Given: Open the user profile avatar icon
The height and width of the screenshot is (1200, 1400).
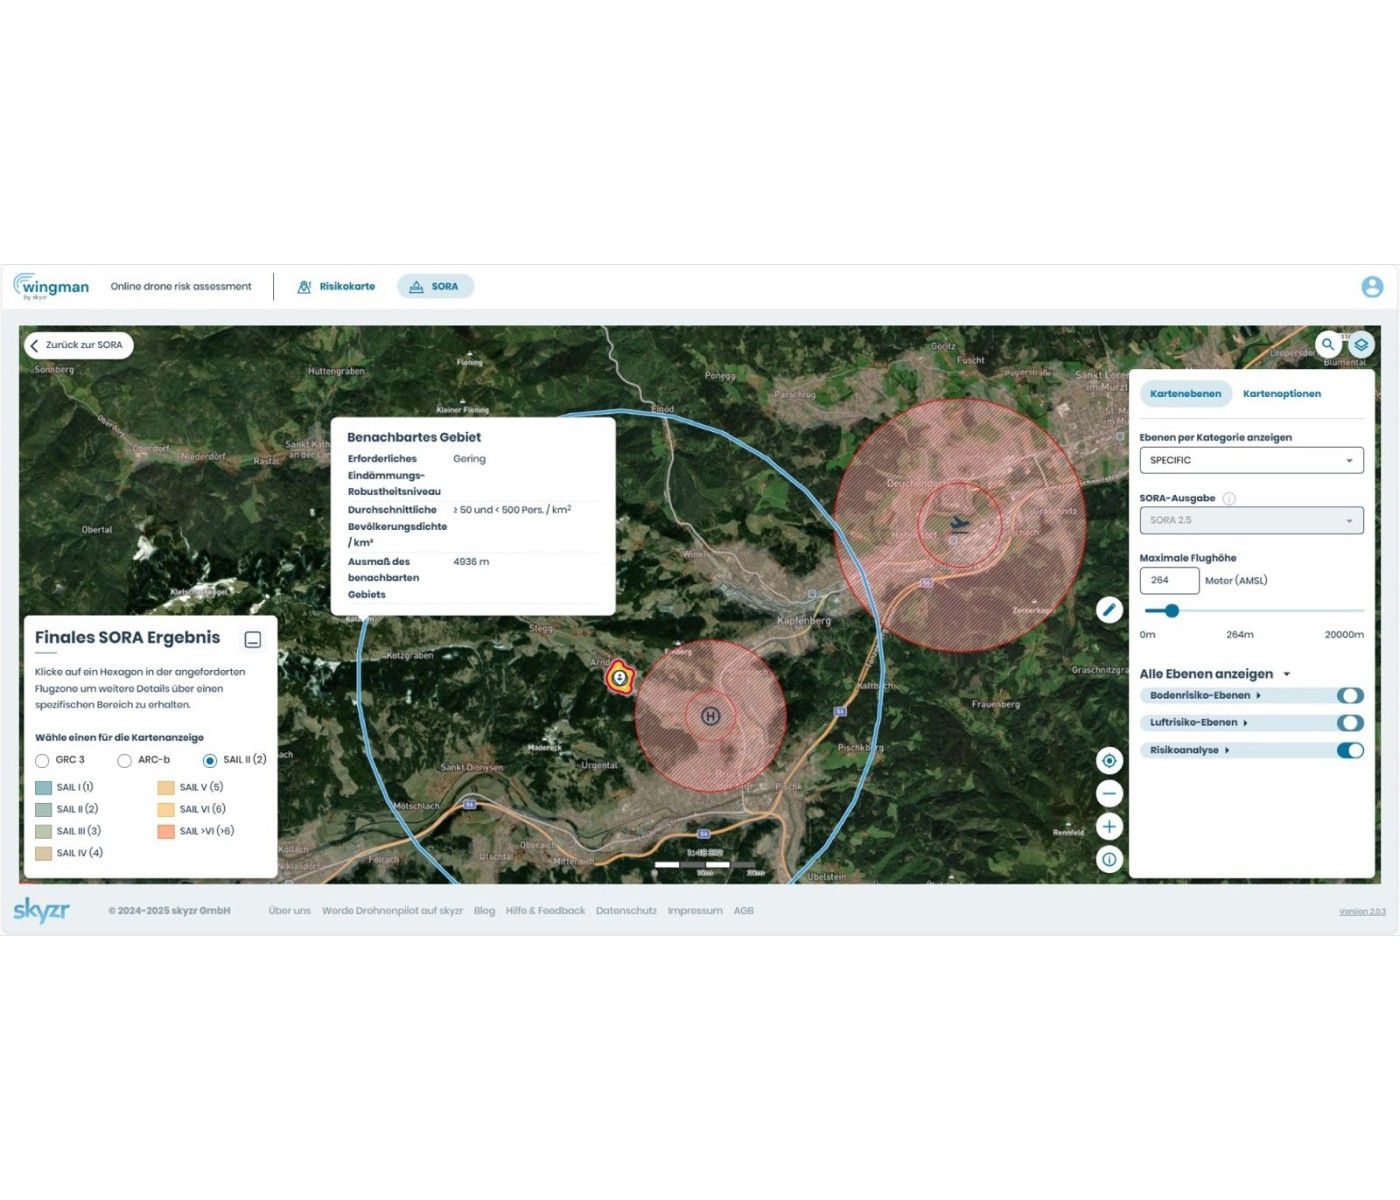Looking at the screenshot, I should click(x=1372, y=287).
